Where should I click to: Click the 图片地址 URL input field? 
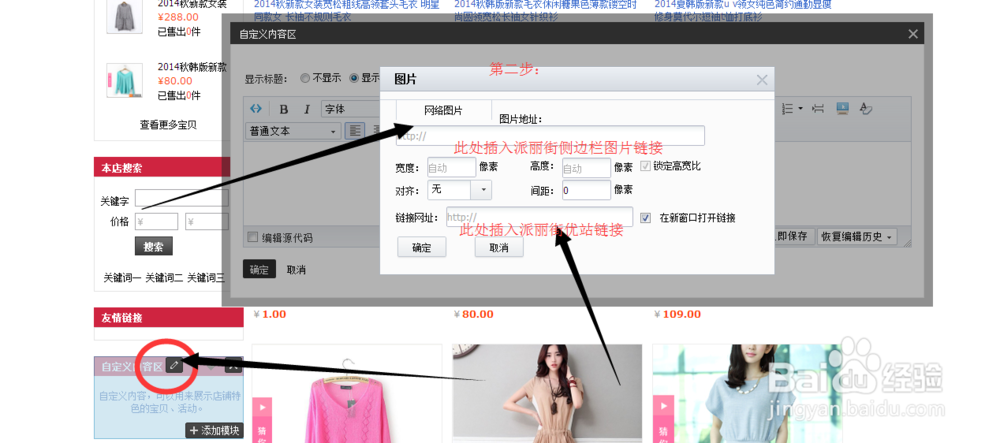coord(550,136)
